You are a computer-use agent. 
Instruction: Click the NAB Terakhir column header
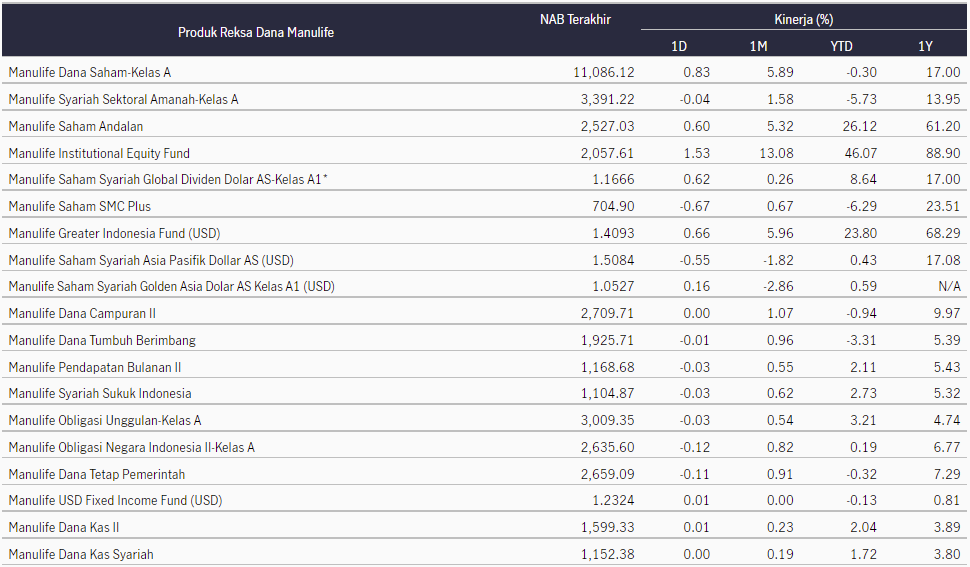tap(575, 20)
